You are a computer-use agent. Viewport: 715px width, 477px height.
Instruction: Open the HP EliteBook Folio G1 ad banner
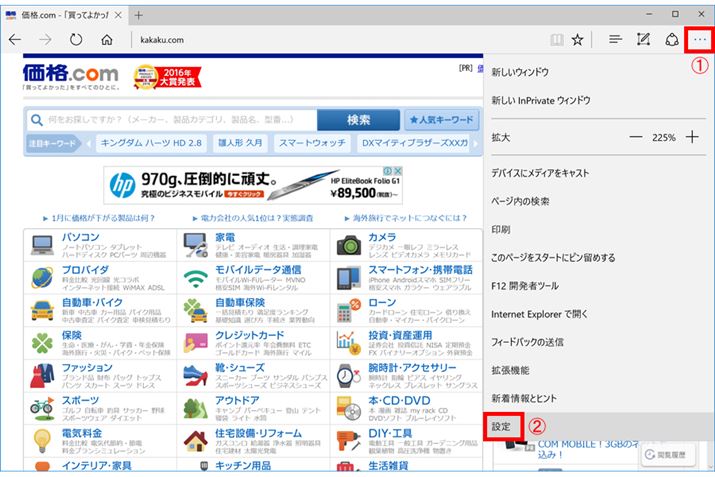[x=253, y=185]
